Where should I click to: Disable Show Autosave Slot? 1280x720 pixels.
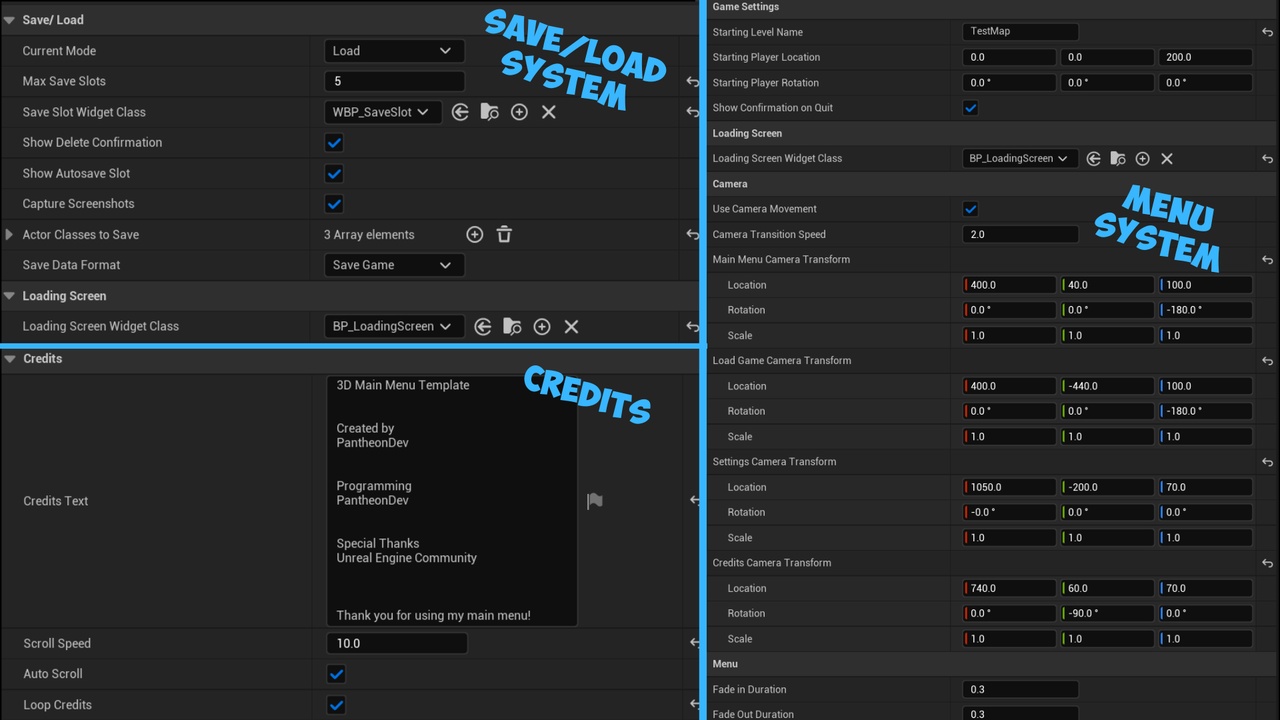pyautogui.click(x=335, y=173)
